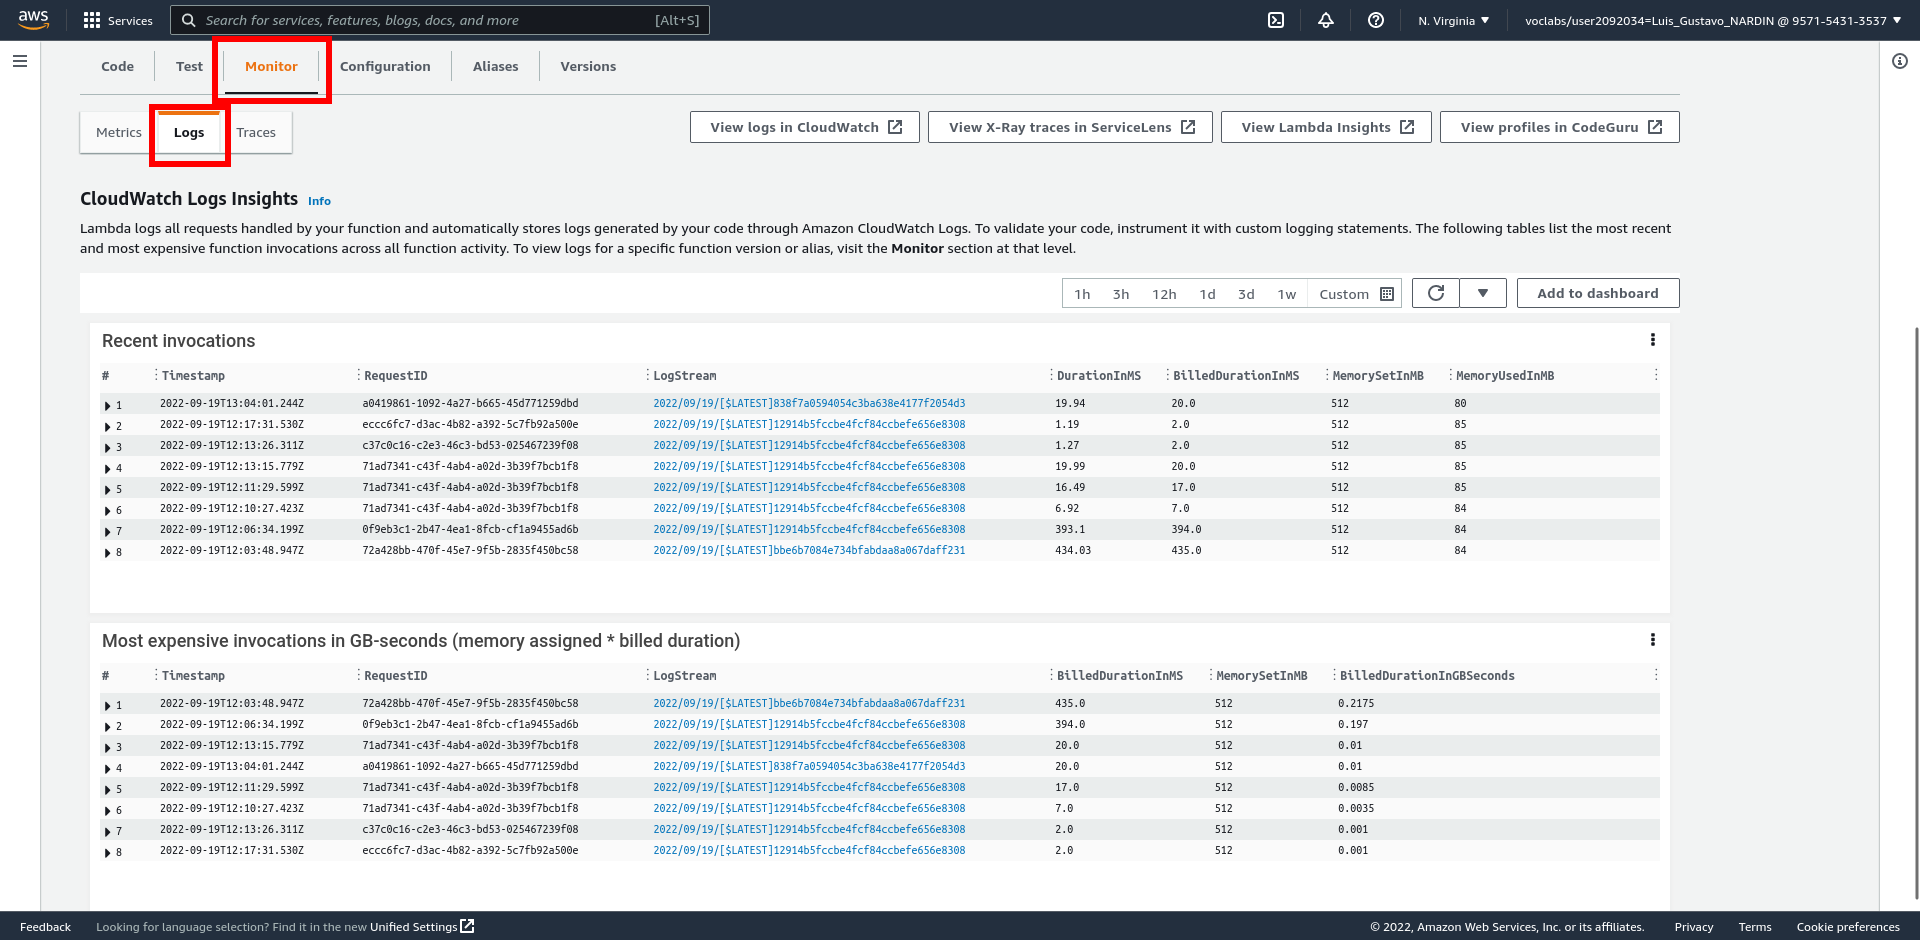Click Add to dashboard button
1920x940 pixels.
click(1597, 293)
